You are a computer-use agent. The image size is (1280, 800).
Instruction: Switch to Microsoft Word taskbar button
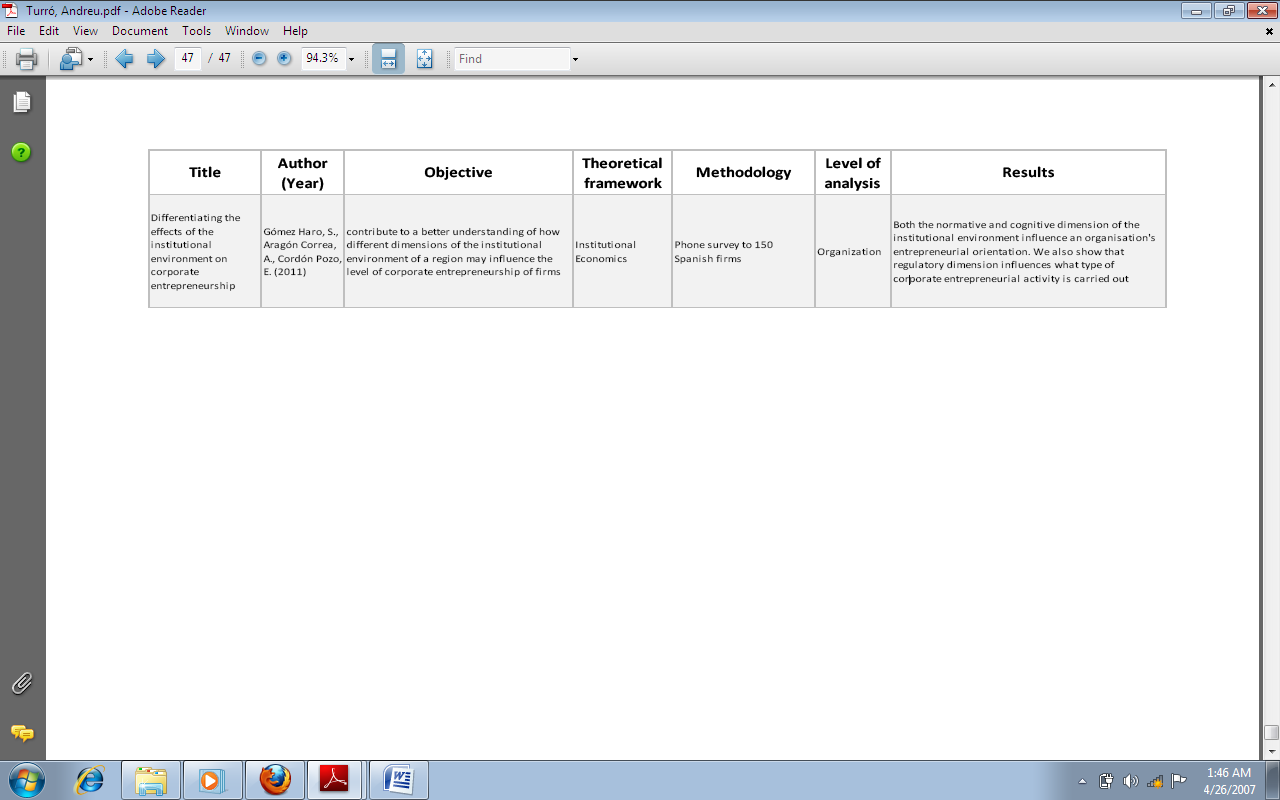click(x=398, y=779)
